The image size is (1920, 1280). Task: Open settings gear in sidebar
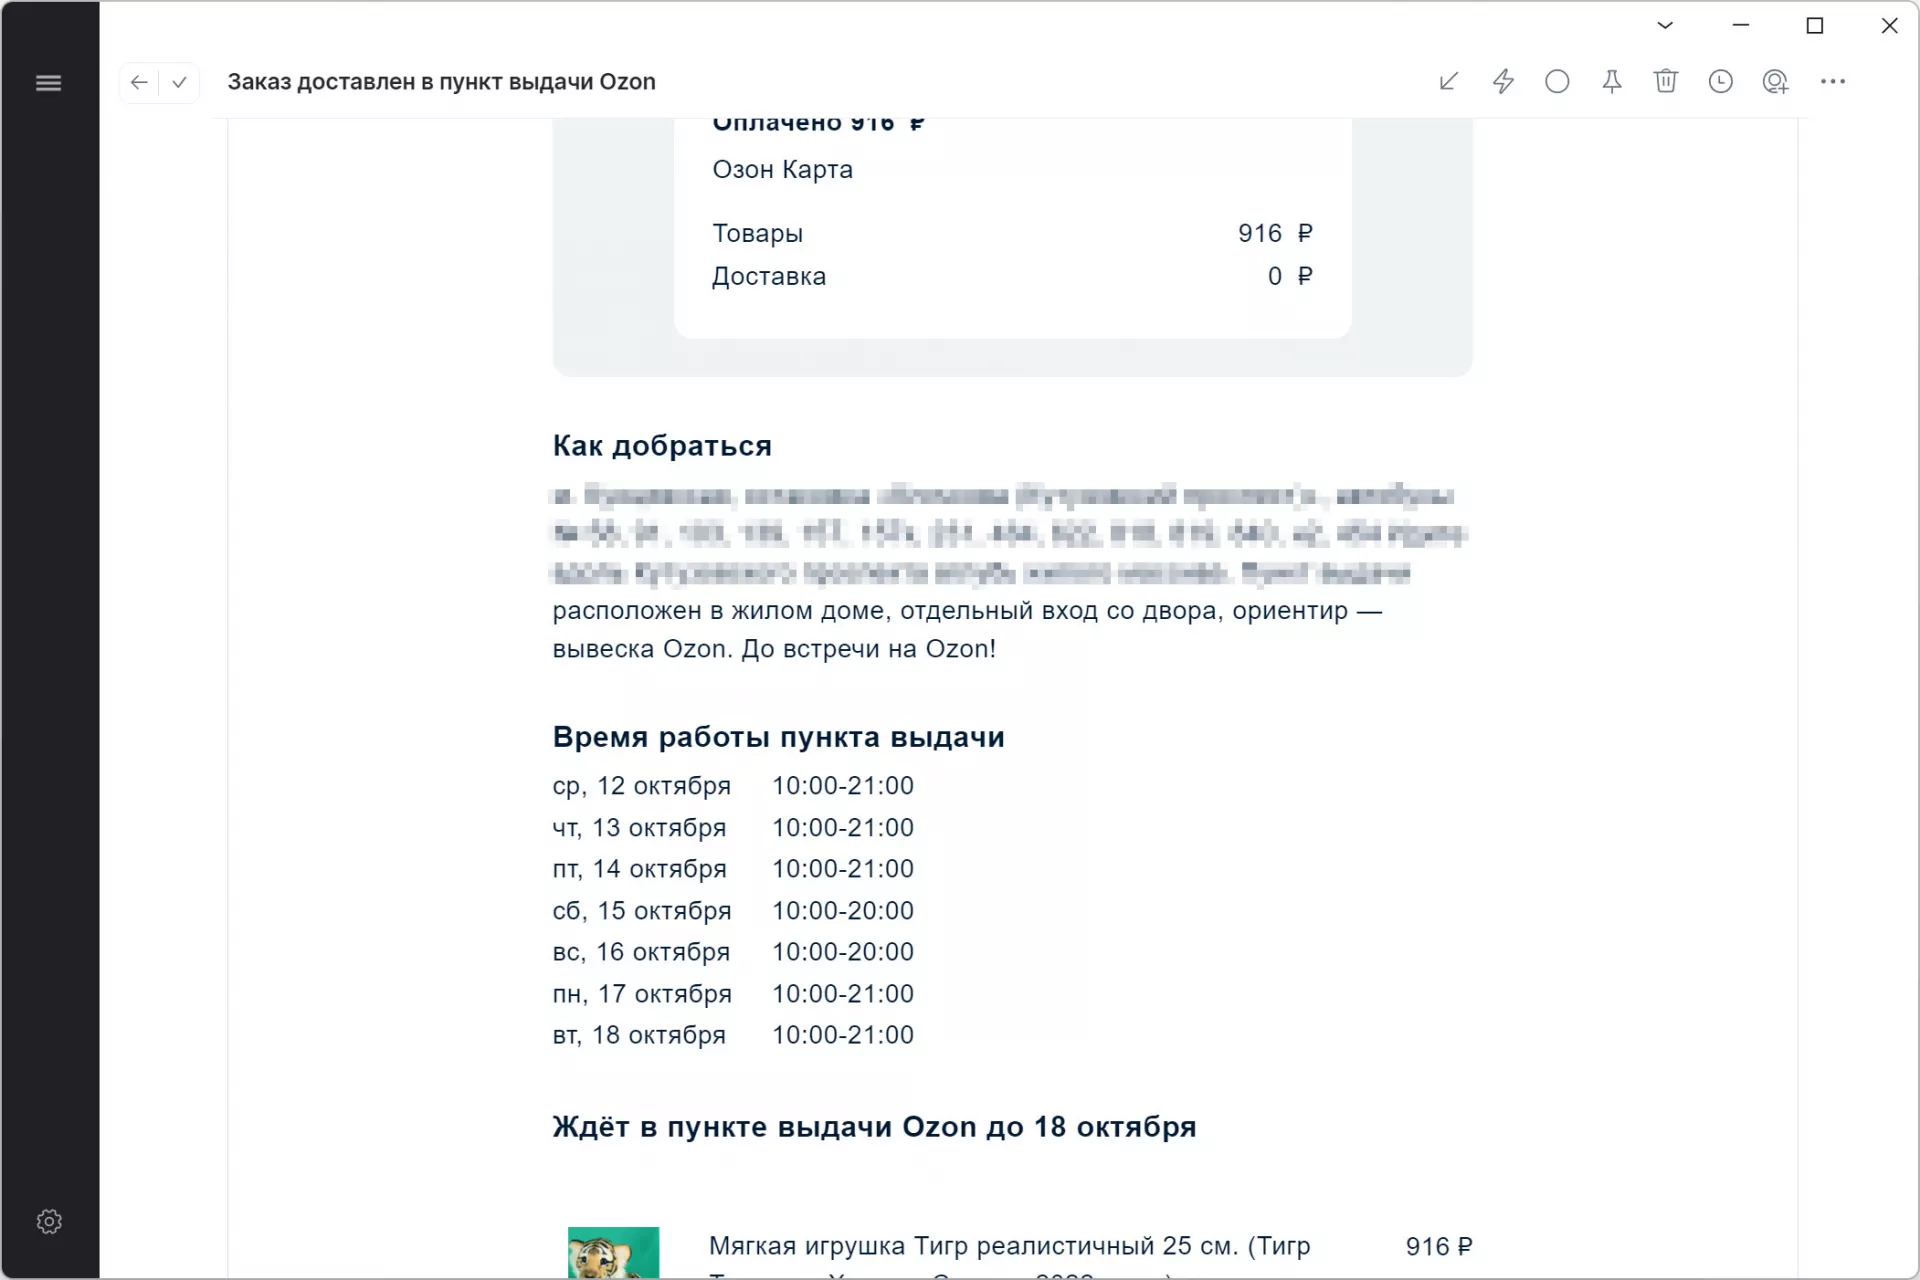[x=49, y=1221]
